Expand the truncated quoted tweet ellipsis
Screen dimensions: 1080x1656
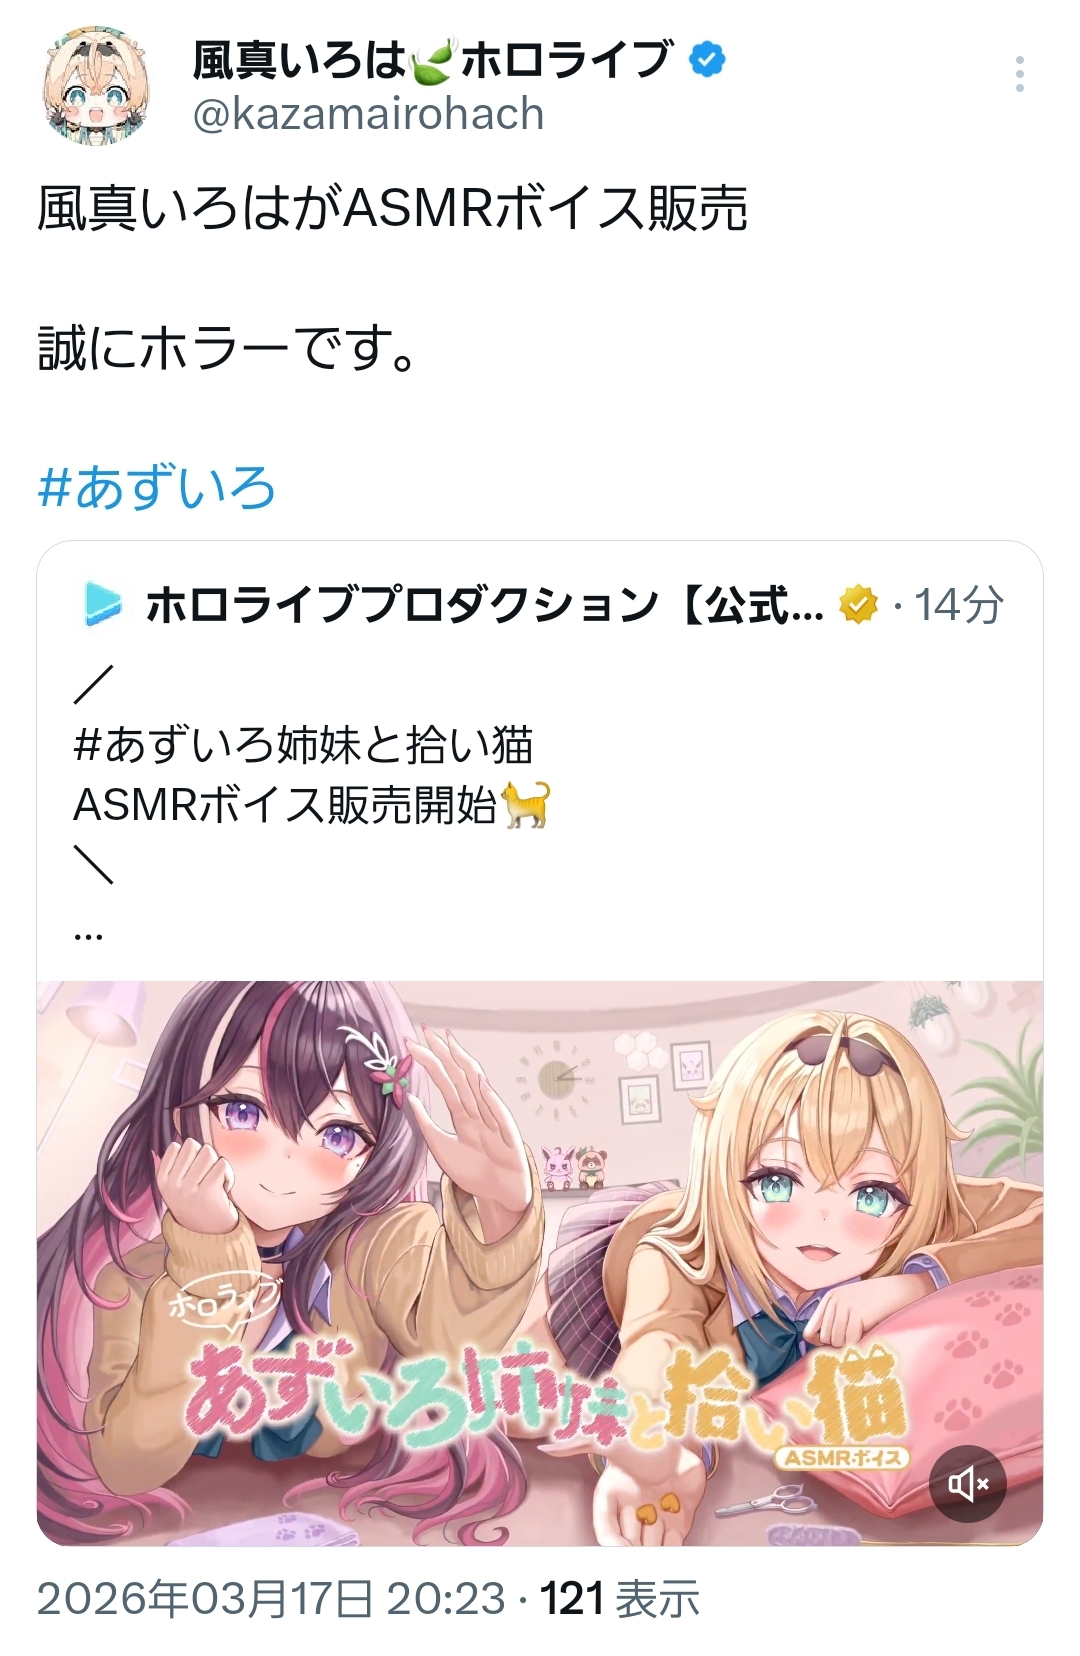point(89,934)
